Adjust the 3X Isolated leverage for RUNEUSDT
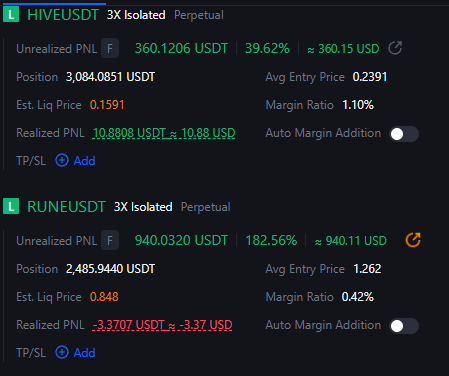The width and height of the screenshot is (449, 376). tap(143, 207)
